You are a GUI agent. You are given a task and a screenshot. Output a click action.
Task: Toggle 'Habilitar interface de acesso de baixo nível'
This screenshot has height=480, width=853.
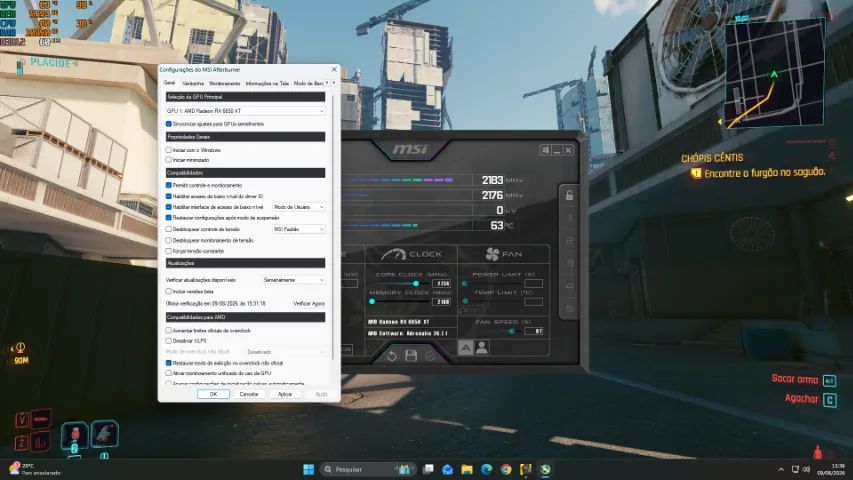pos(169,207)
